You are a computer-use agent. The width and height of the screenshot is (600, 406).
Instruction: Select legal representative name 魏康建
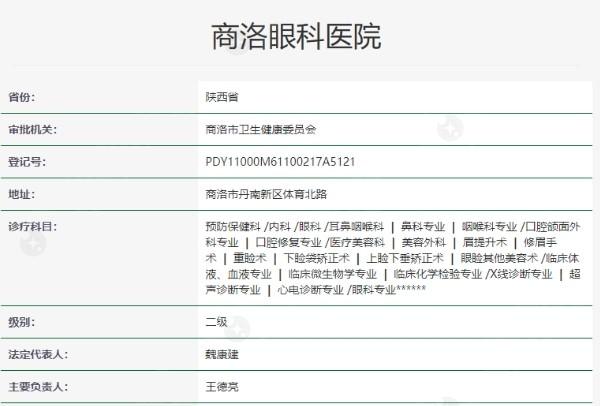click(x=222, y=355)
